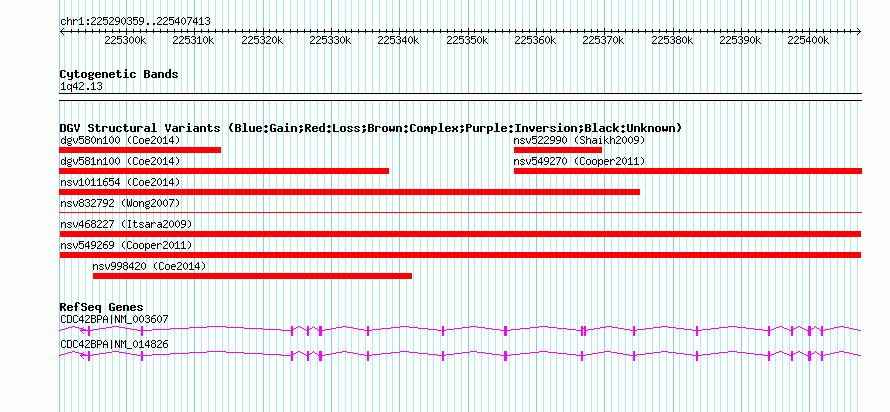Select the red loss bar under nsv468227

[460, 234]
